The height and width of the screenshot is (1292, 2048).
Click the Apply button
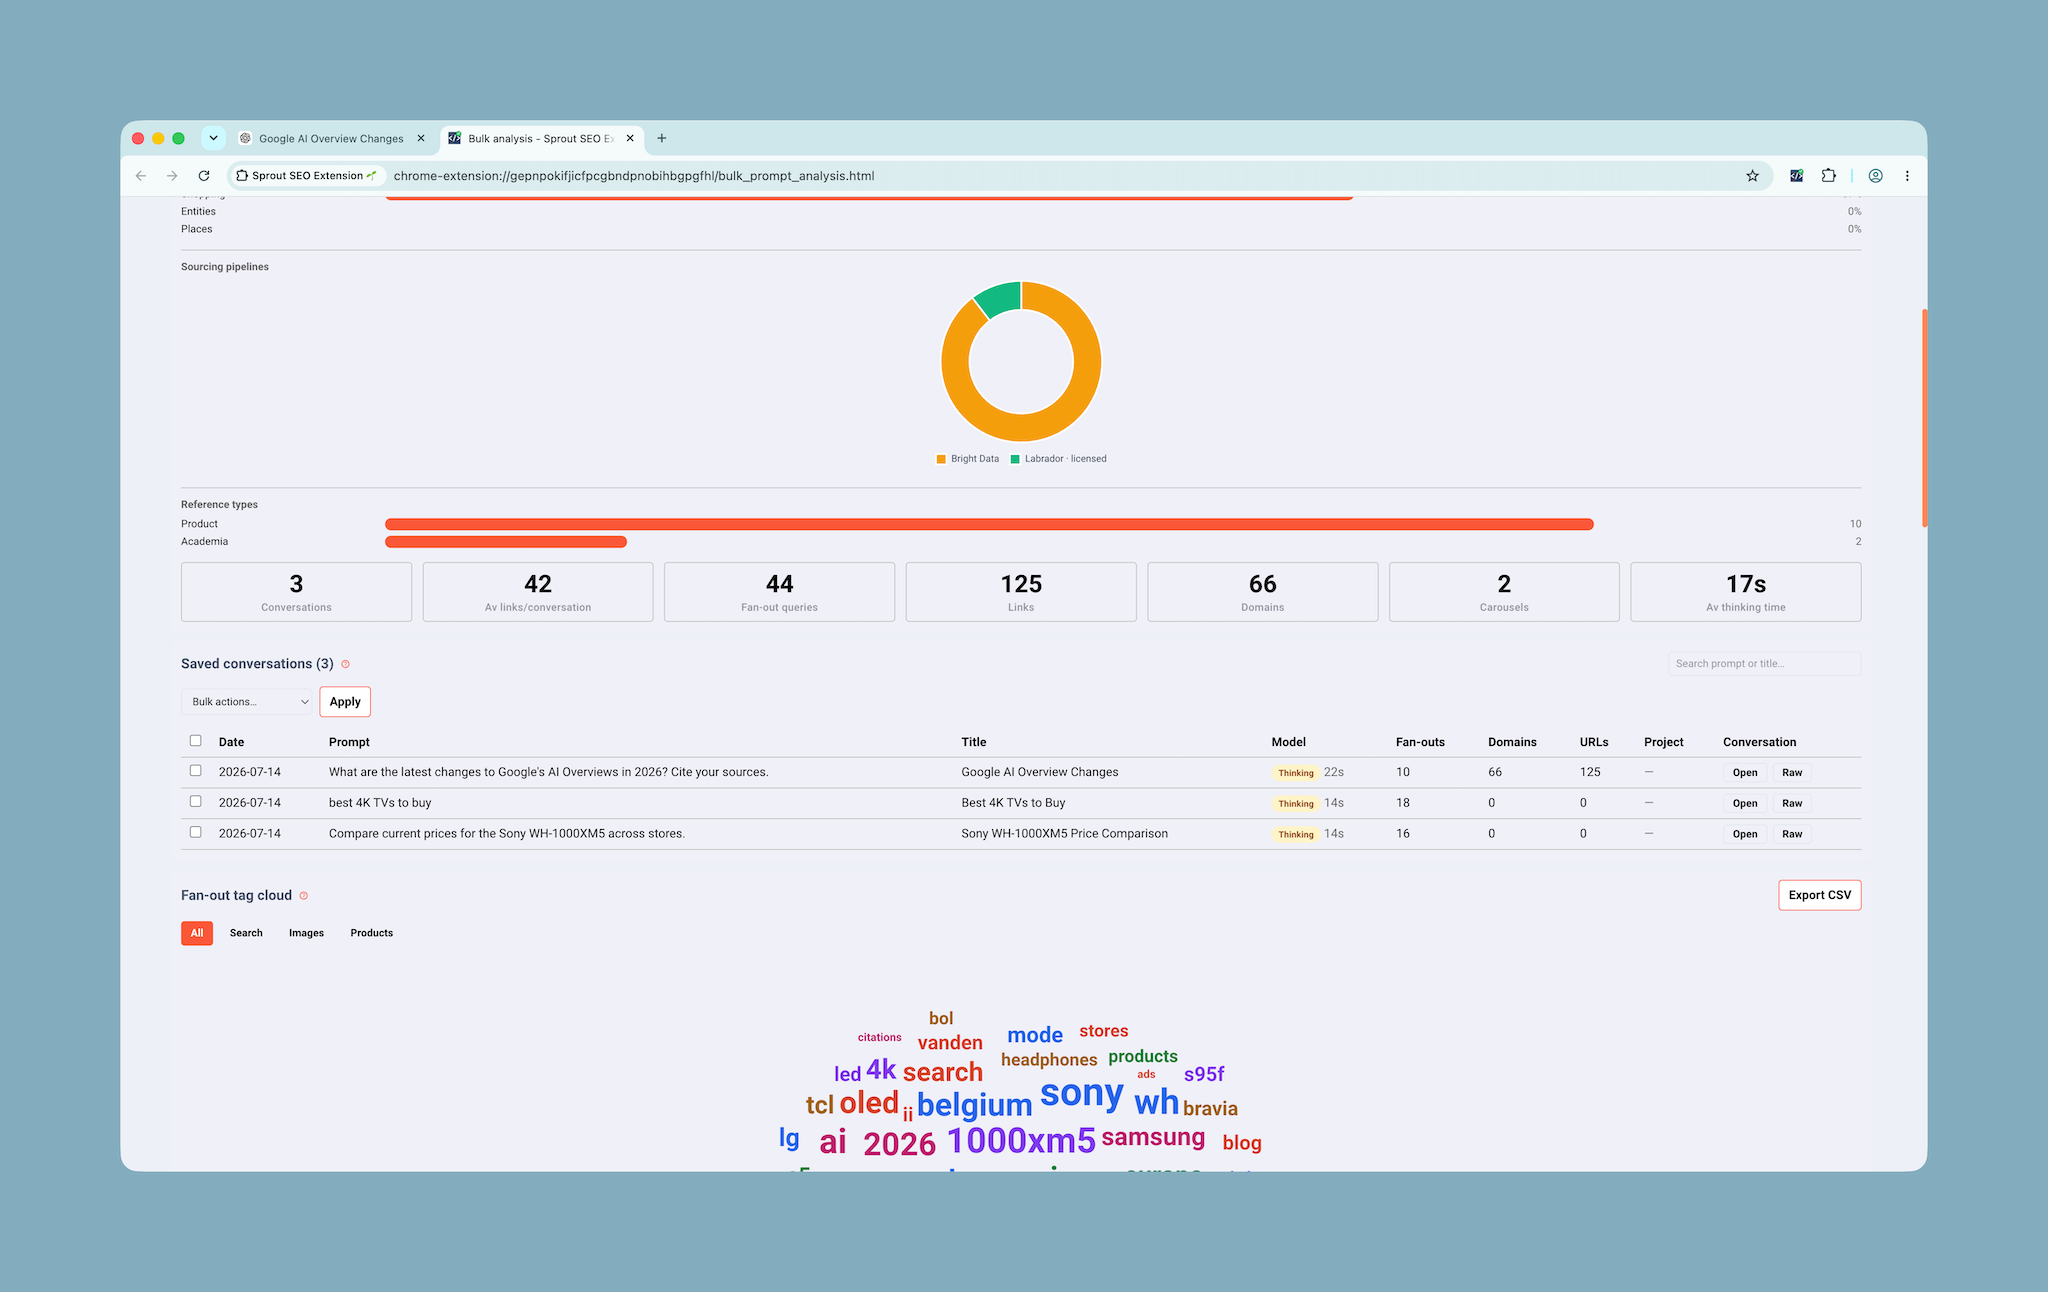pos(345,702)
